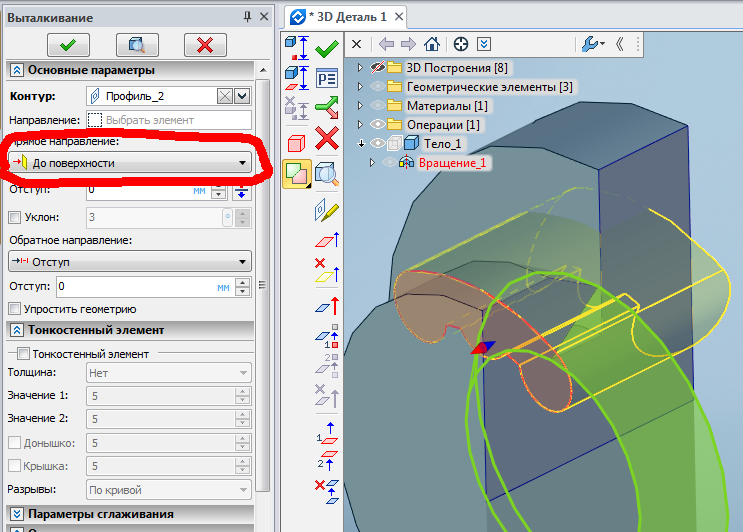The image size is (743, 532).
Task: Toggle visibility eye of '3D Построения [8]'
Action: (378, 68)
